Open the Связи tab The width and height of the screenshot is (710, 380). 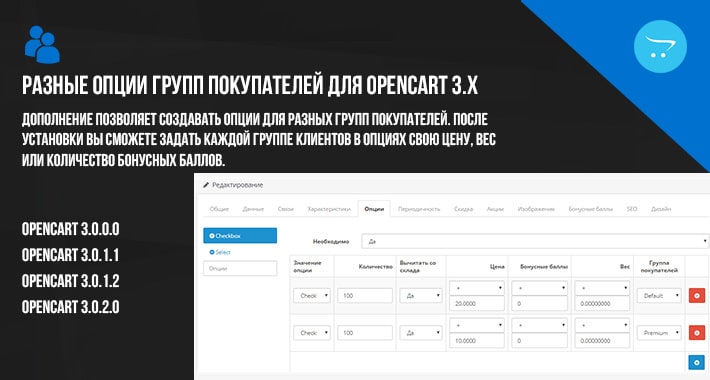(x=286, y=209)
